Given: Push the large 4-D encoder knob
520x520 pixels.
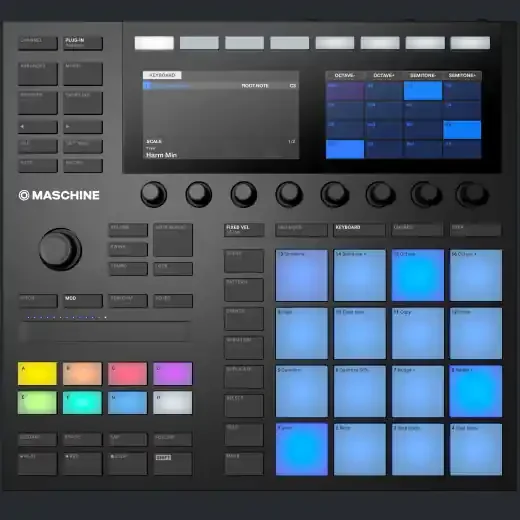Looking at the screenshot, I should pyautogui.click(x=60, y=249).
